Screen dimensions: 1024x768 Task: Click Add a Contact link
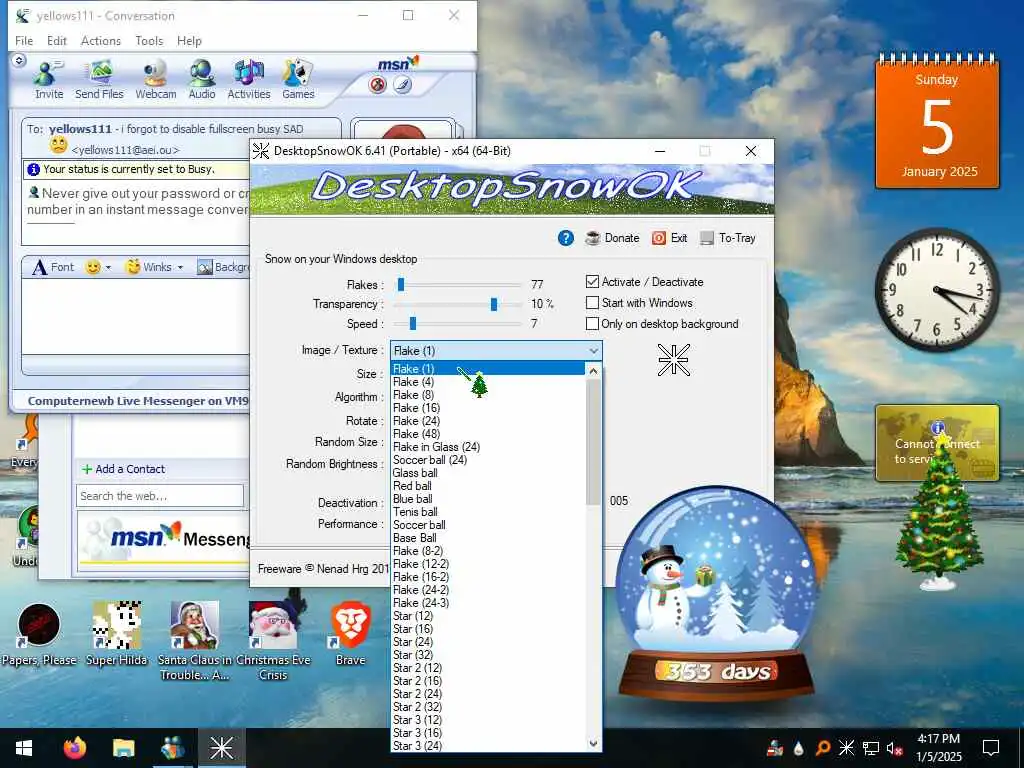click(123, 469)
